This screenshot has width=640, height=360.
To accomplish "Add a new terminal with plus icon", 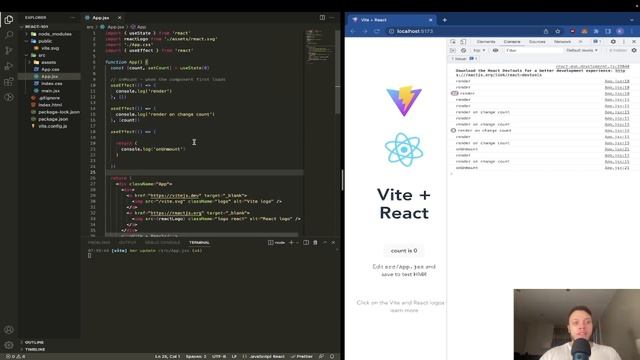I will [291, 242].
